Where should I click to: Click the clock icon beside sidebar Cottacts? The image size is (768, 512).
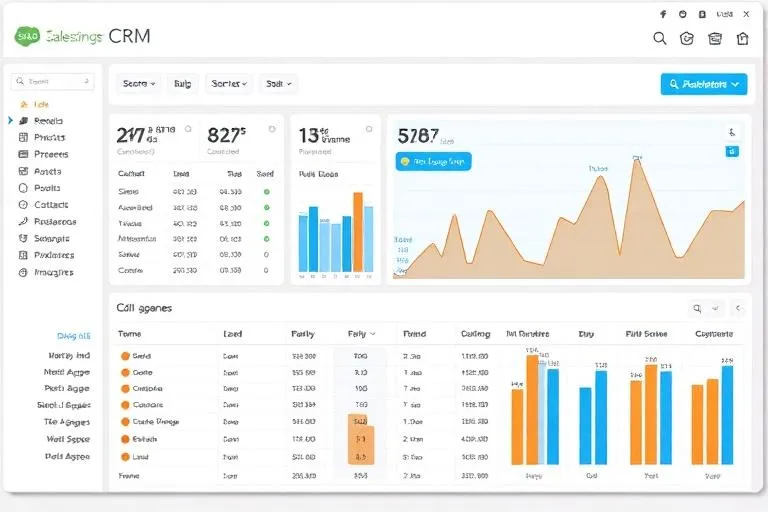pos(23,205)
